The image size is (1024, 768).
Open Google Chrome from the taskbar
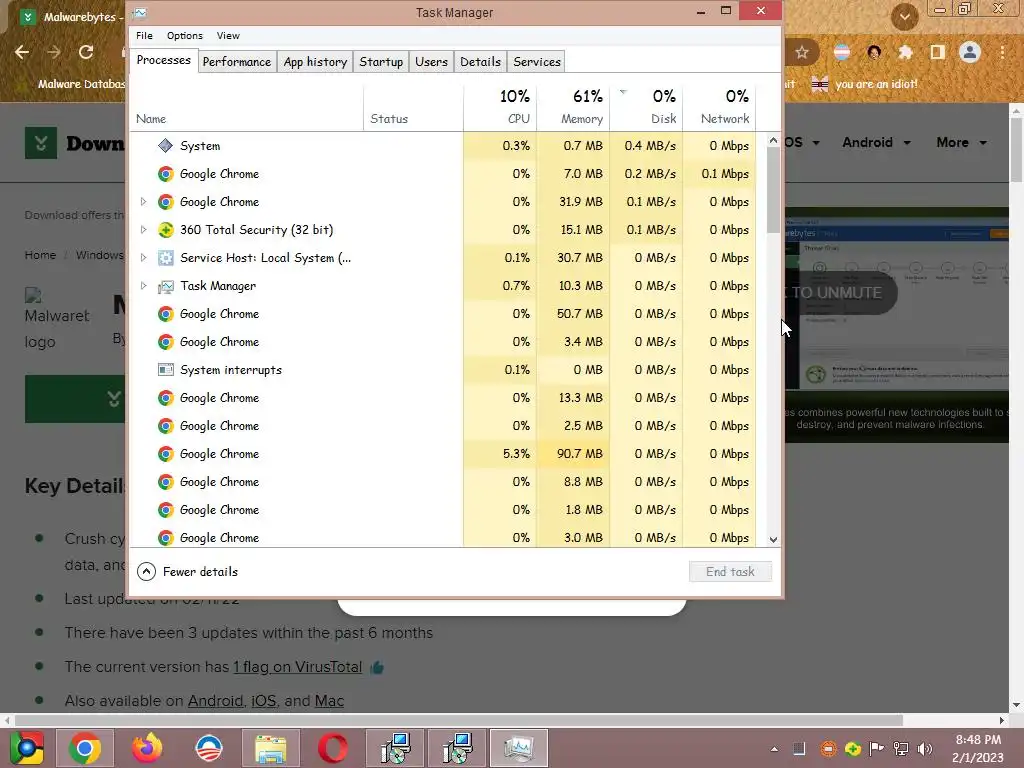[85, 748]
